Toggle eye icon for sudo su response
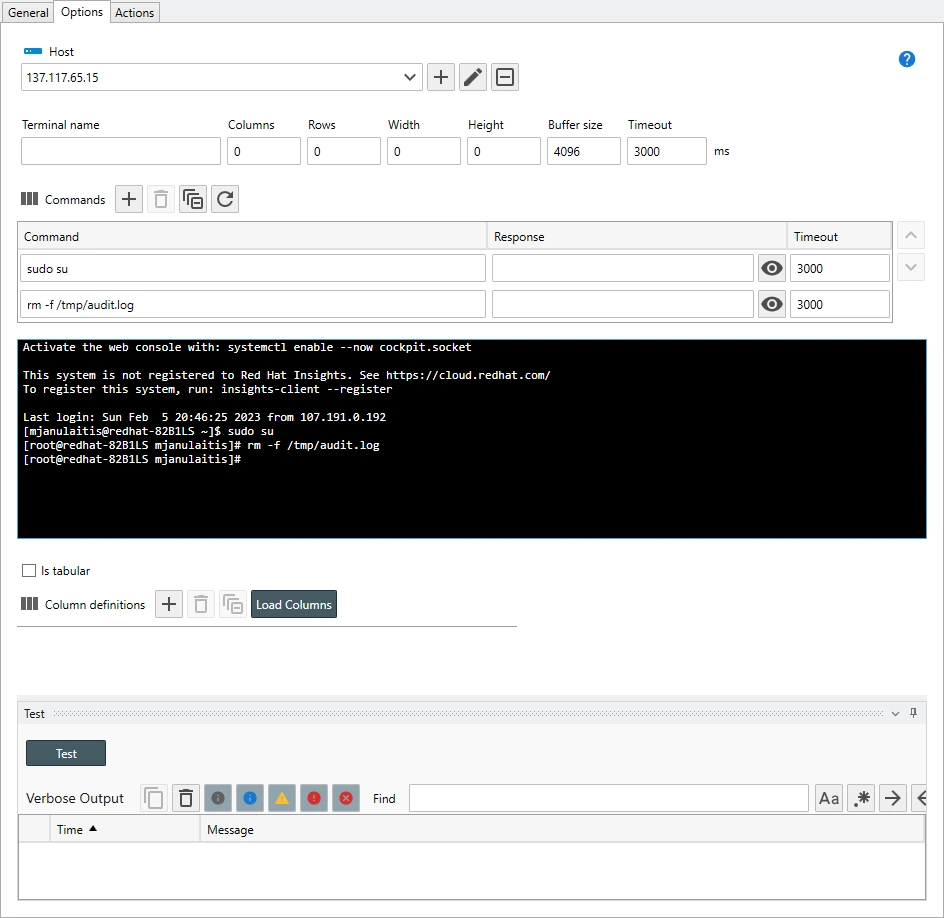Screen dimensions: 944x918 point(771,268)
